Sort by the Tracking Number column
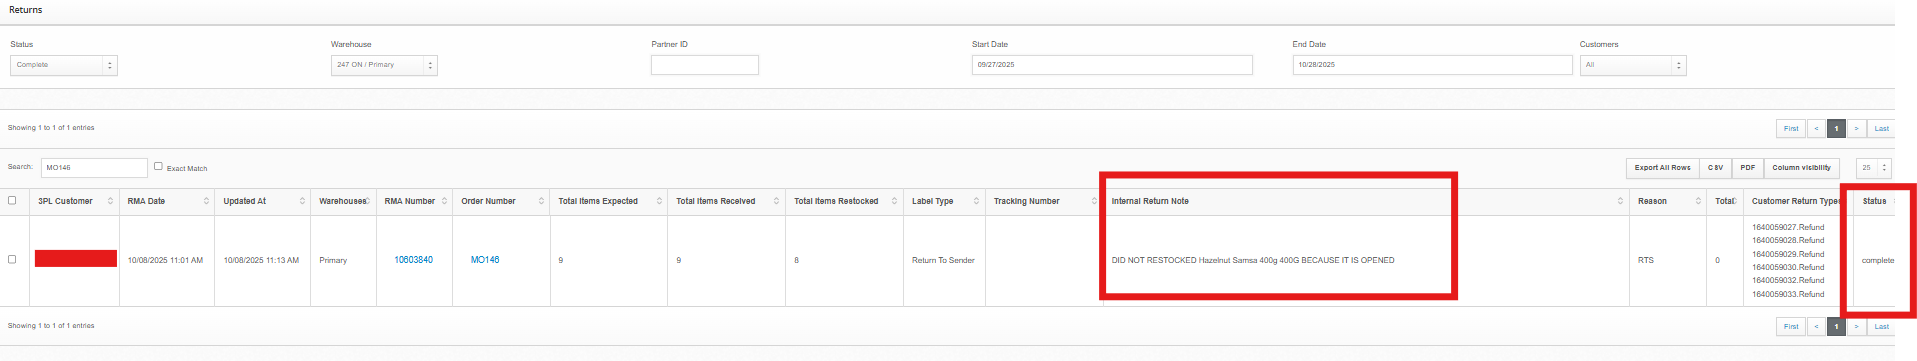 1044,201
